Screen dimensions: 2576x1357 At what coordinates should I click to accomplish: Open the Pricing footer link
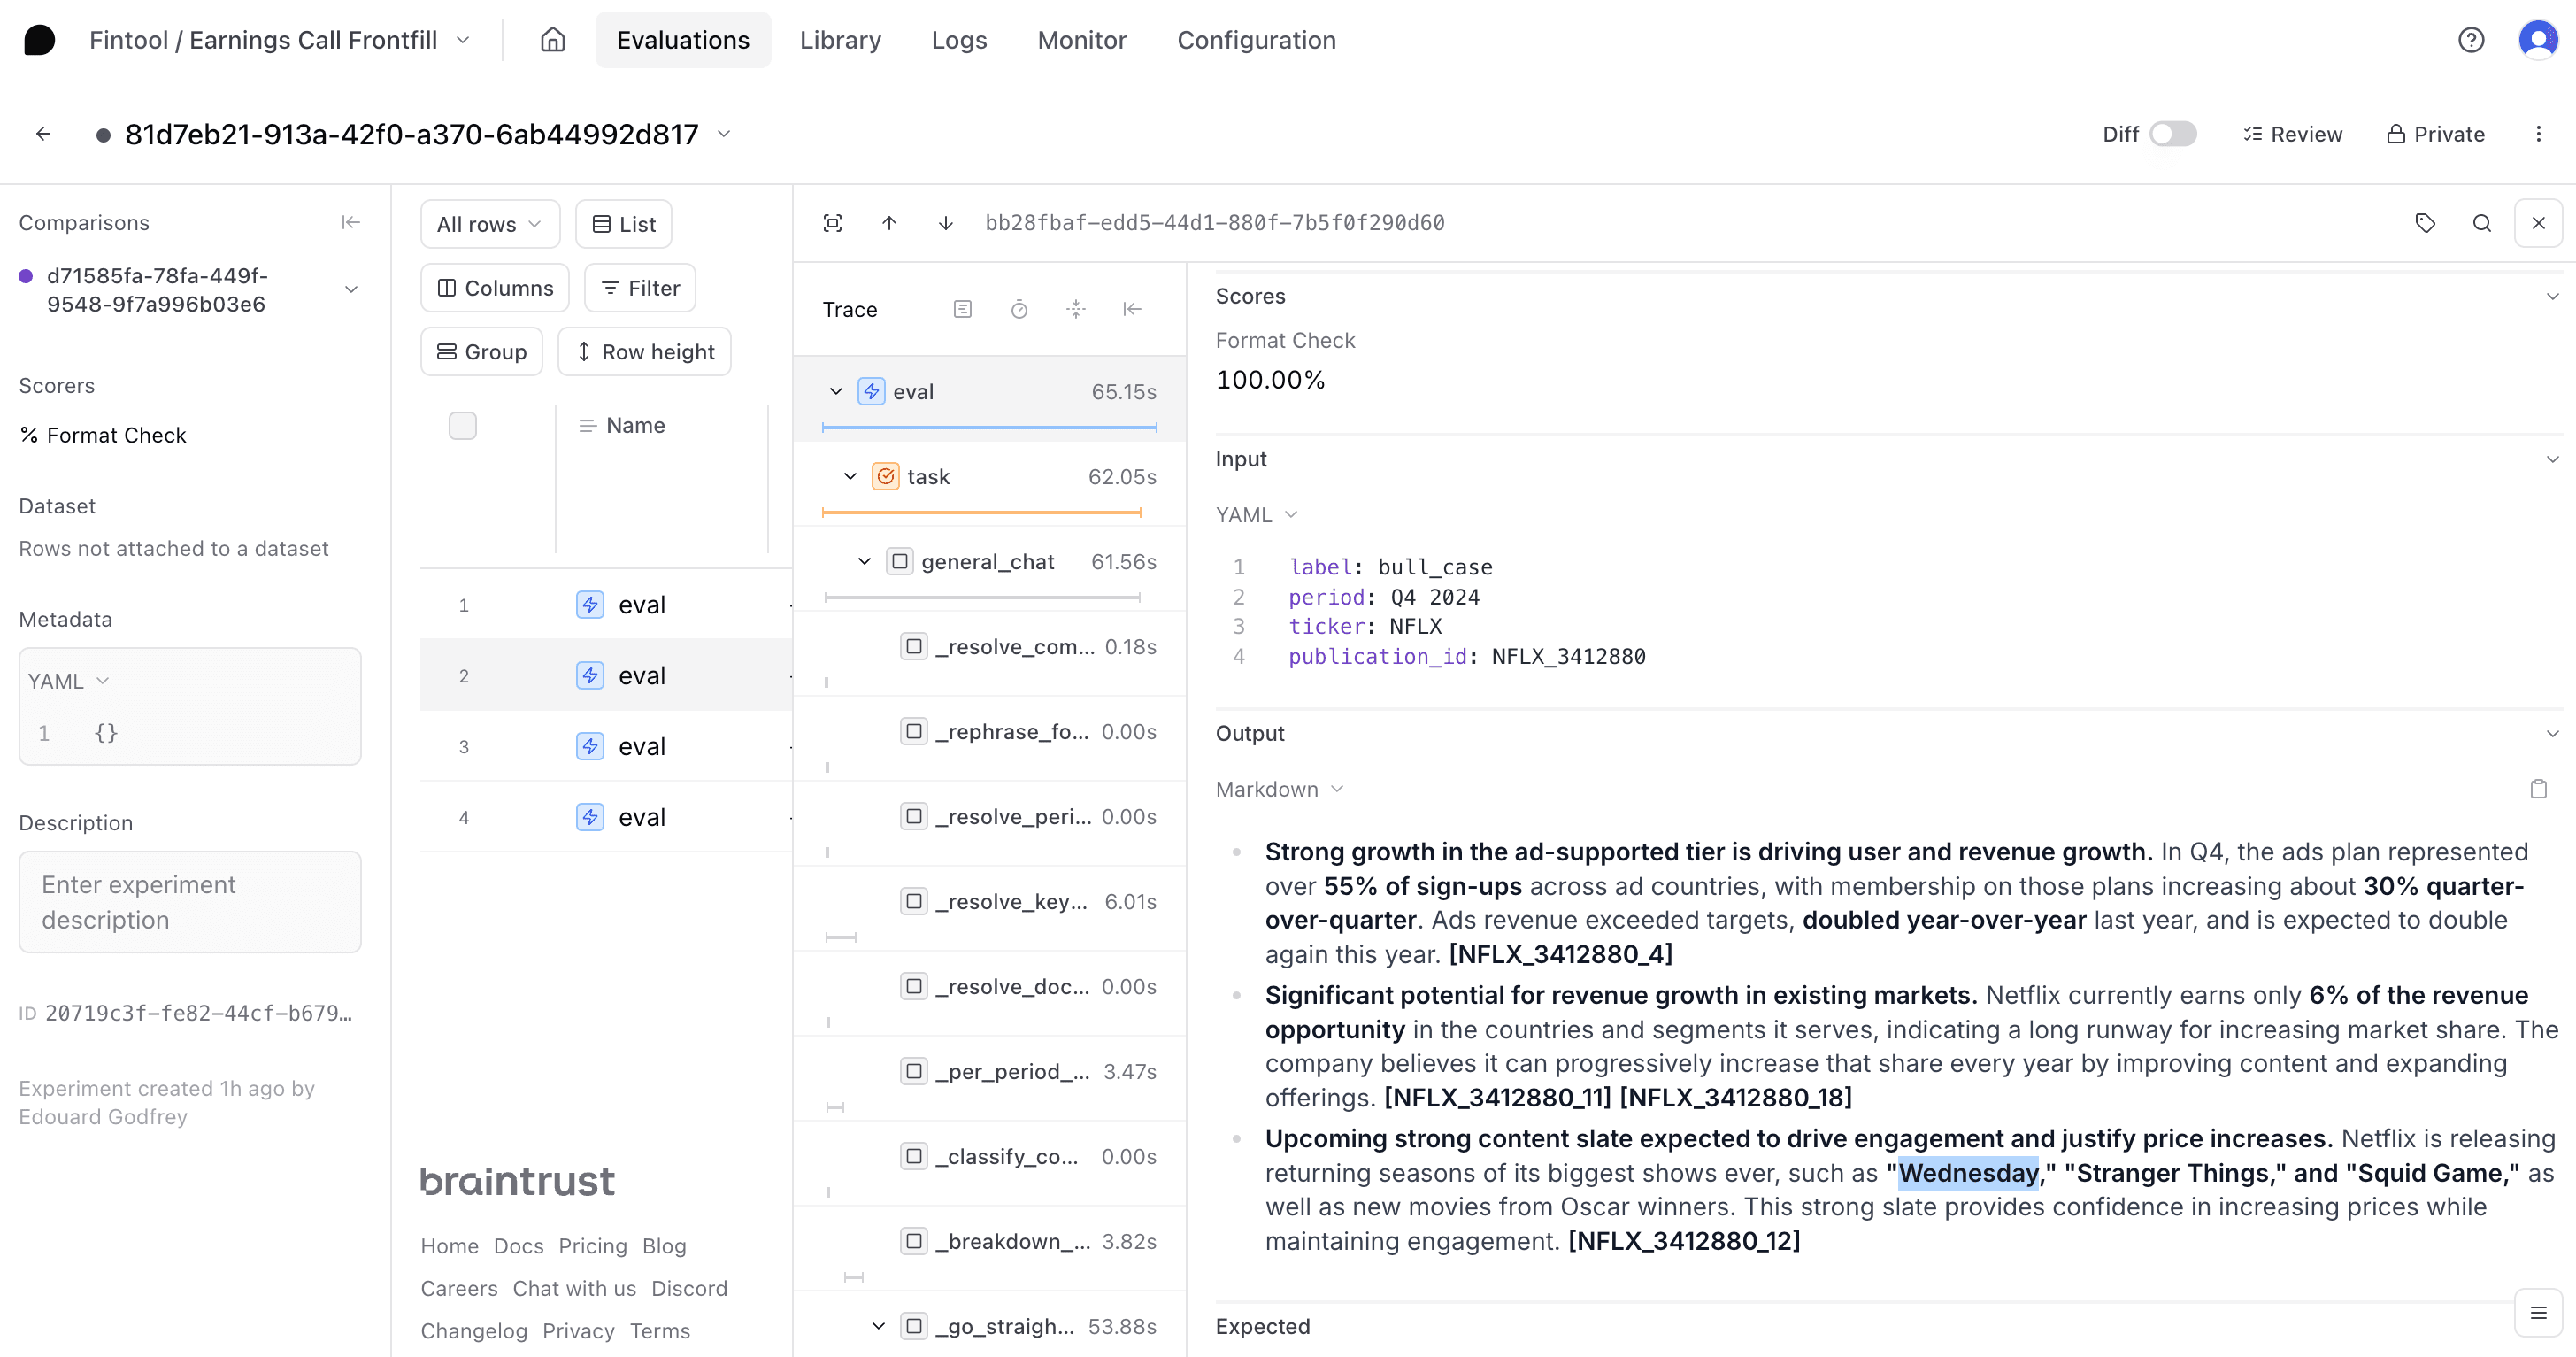pyautogui.click(x=592, y=1246)
